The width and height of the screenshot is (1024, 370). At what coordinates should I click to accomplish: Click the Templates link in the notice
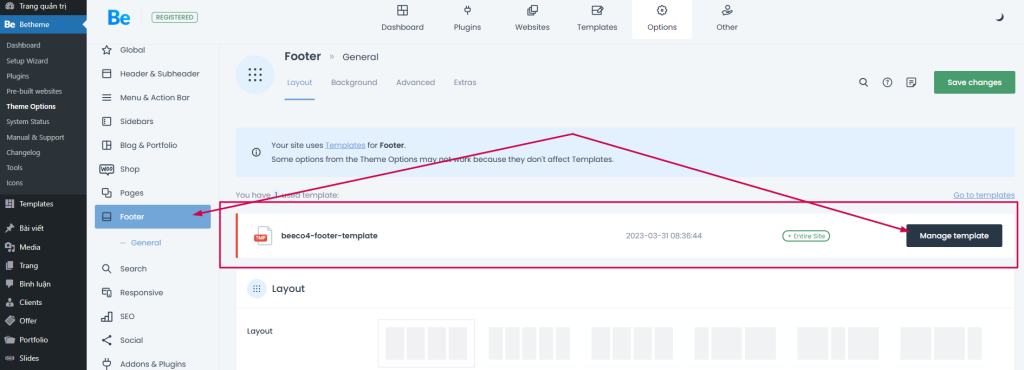345,145
